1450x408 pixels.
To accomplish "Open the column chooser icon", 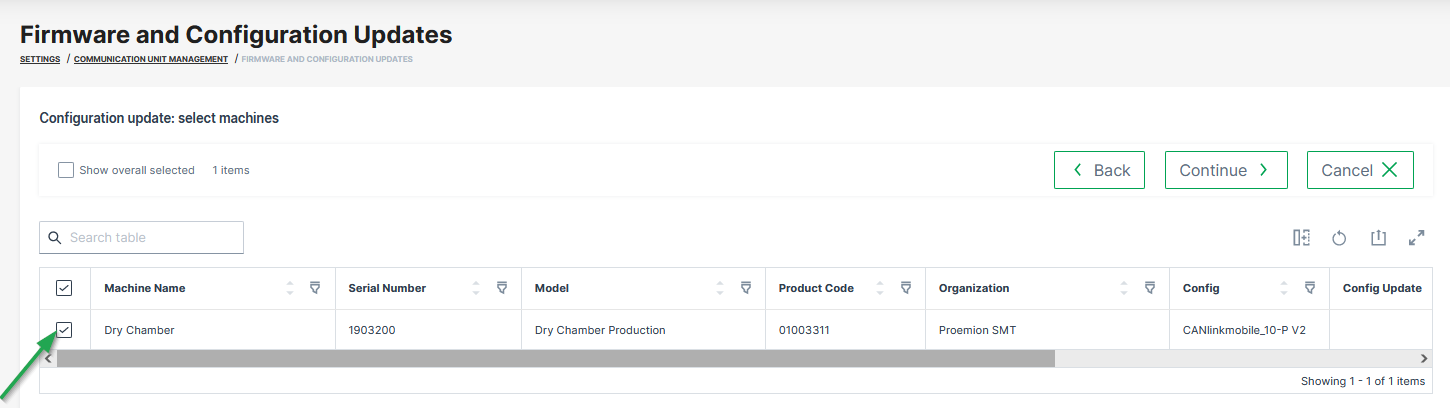I will pos(1301,238).
